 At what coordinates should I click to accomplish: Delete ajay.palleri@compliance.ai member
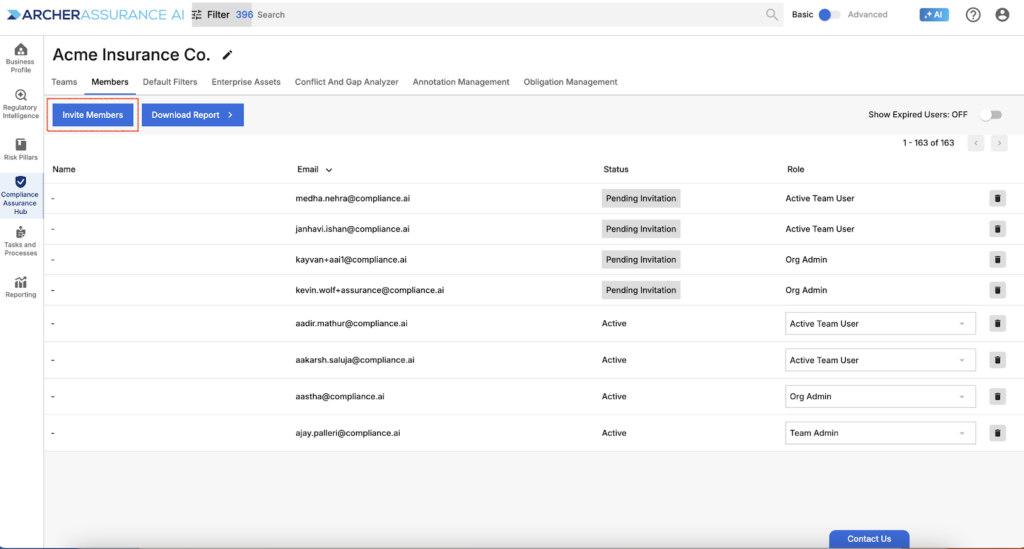997,433
